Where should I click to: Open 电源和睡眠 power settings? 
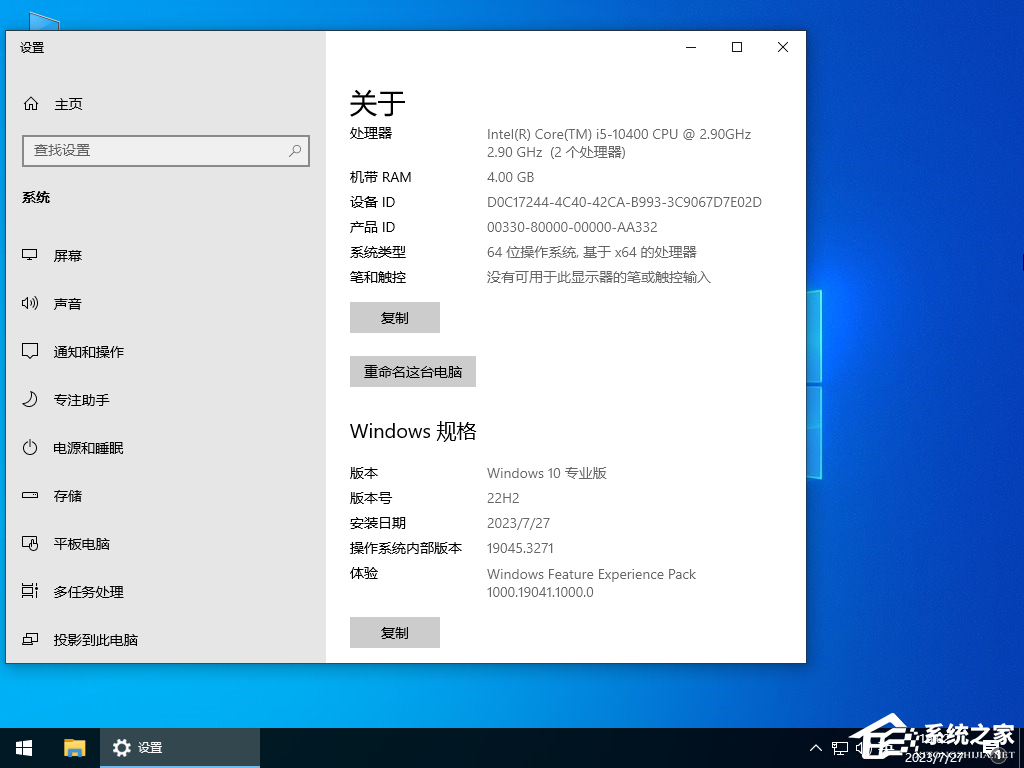pyautogui.click(x=88, y=447)
